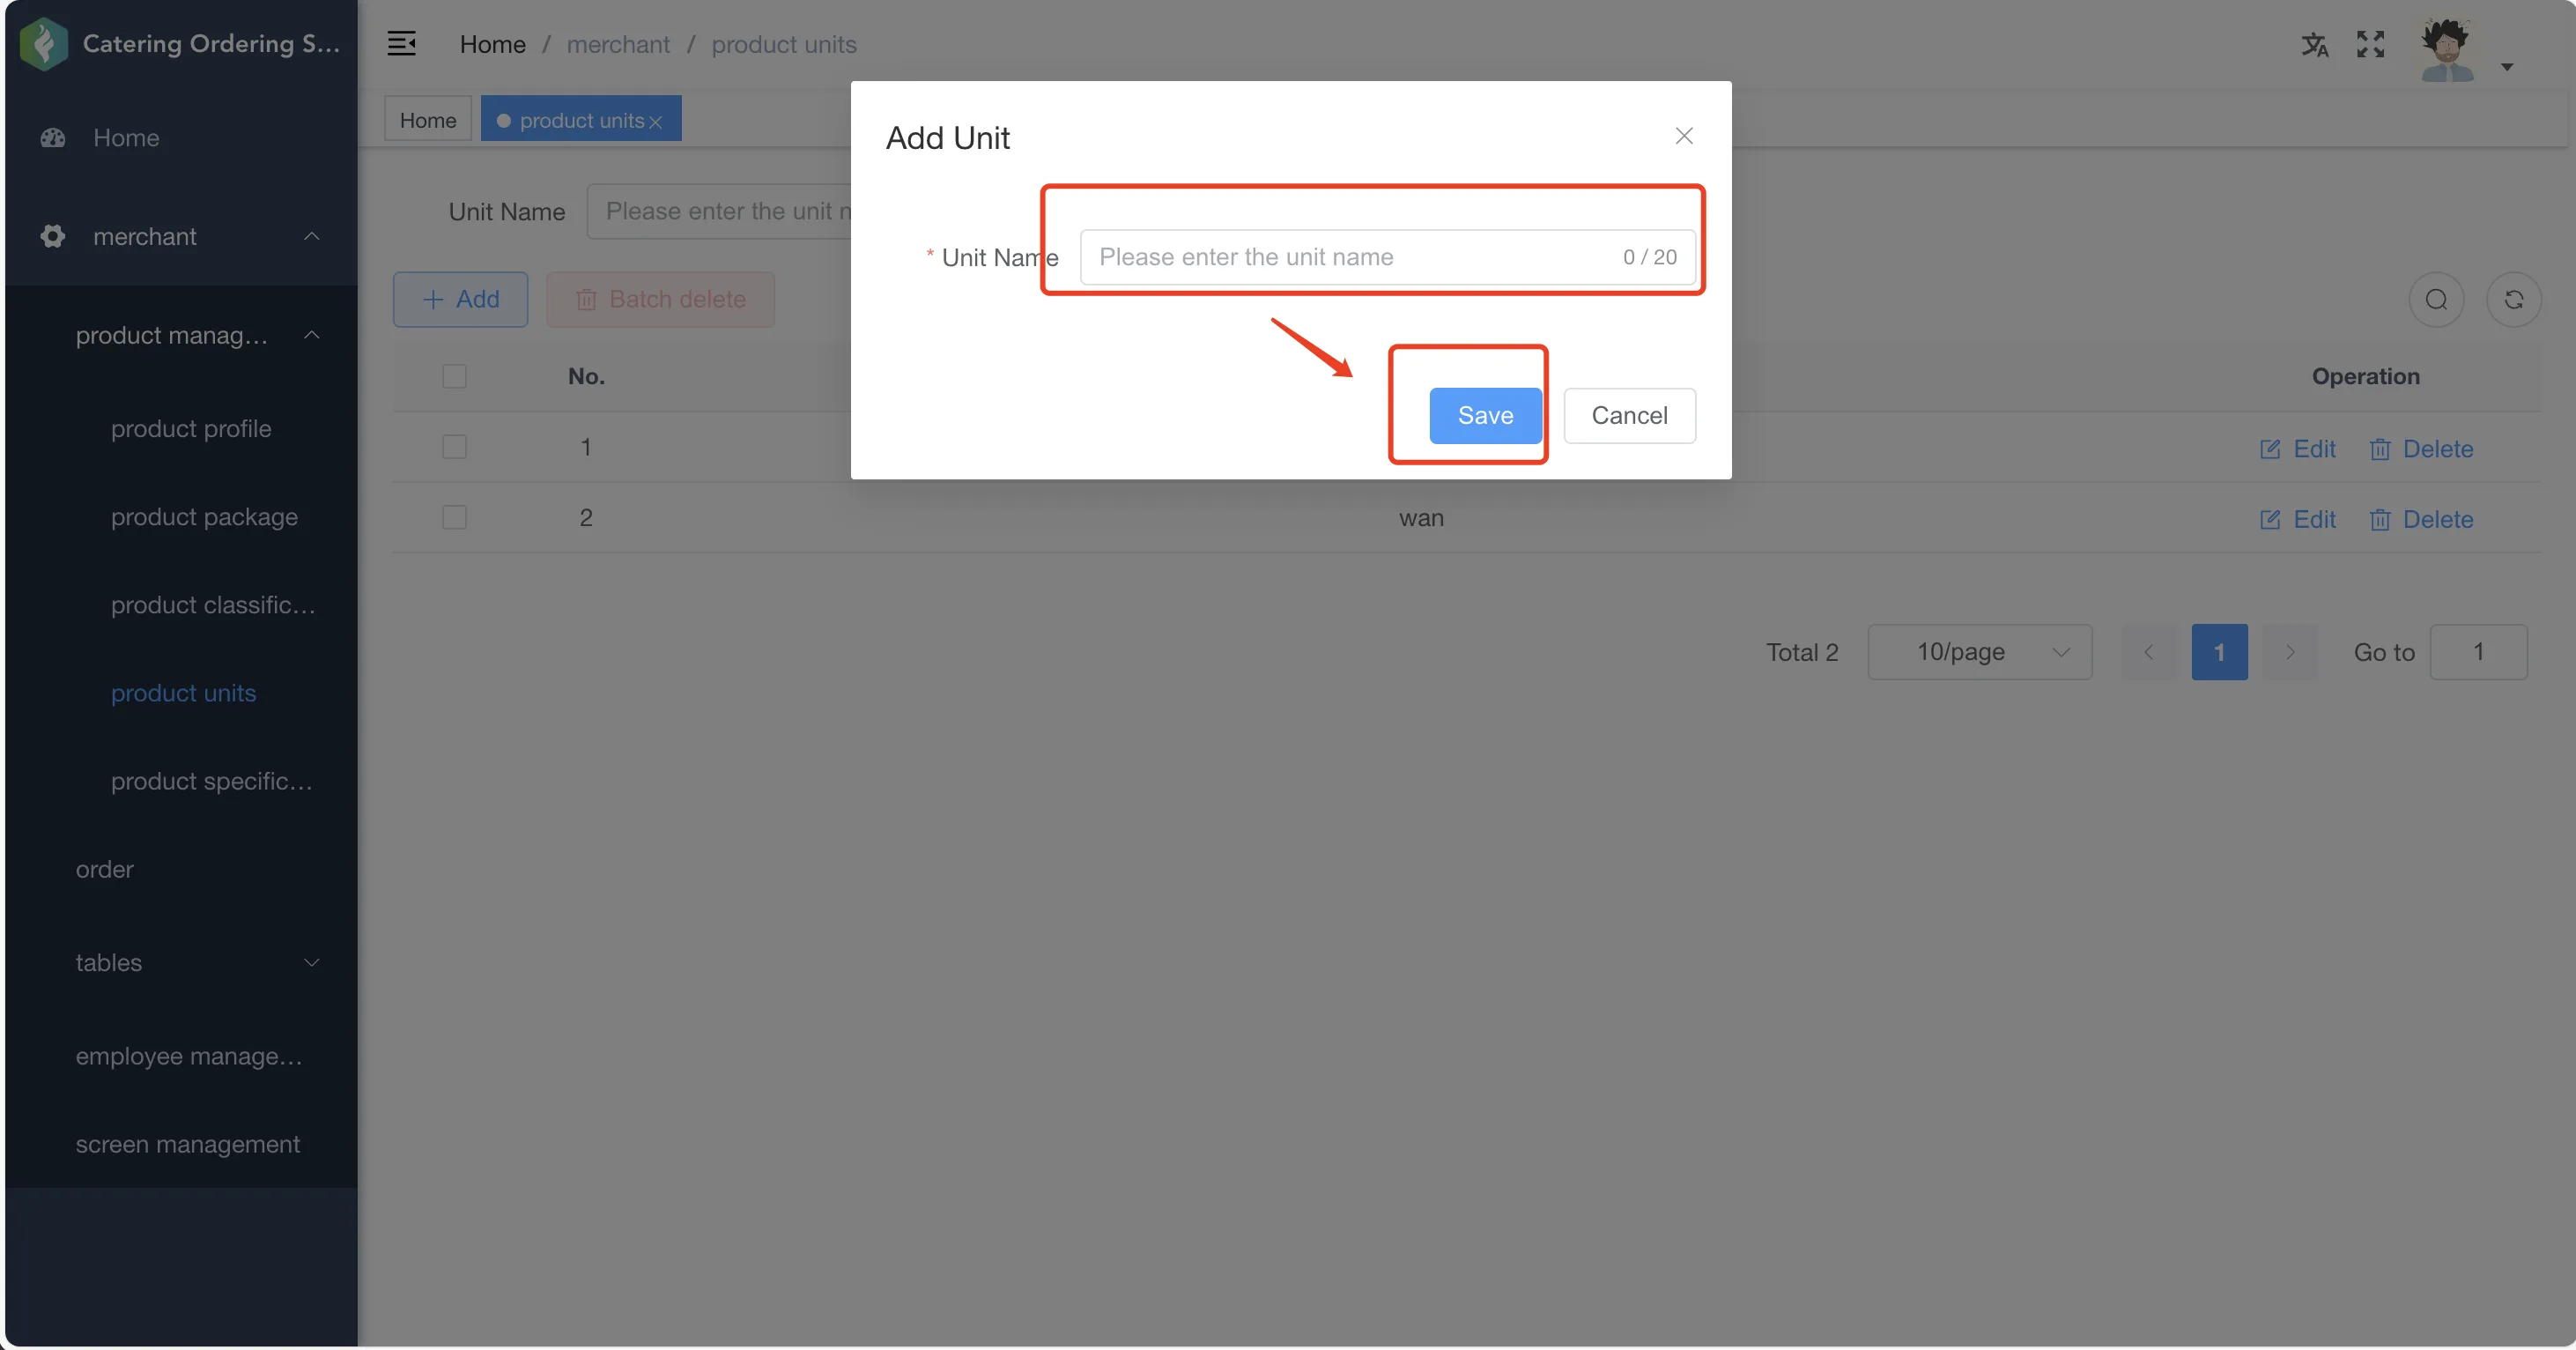Open the 10/page size dropdown
Image resolution: width=2576 pixels, height=1350 pixels.
[1979, 652]
